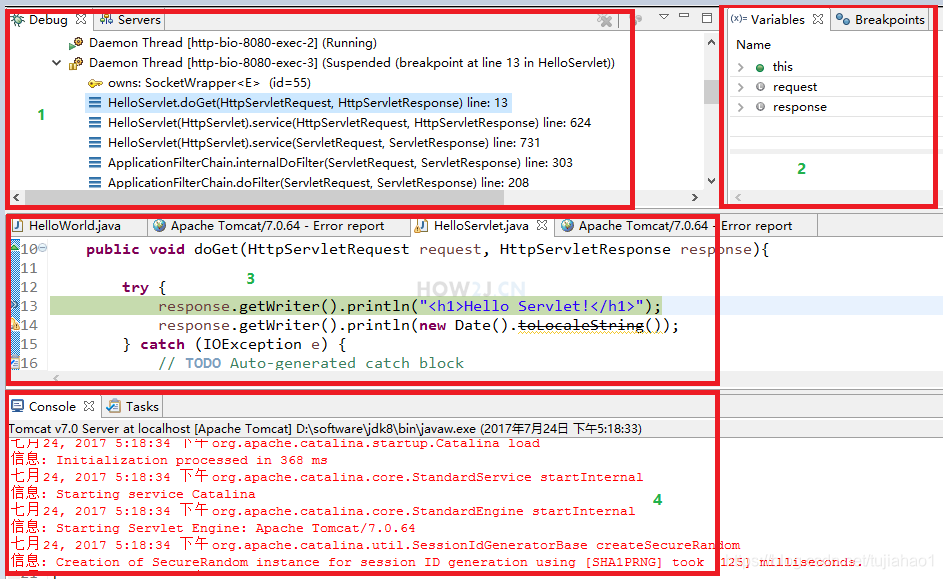Close the Debug view tab
The height and width of the screenshot is (579, 943).
81,19
